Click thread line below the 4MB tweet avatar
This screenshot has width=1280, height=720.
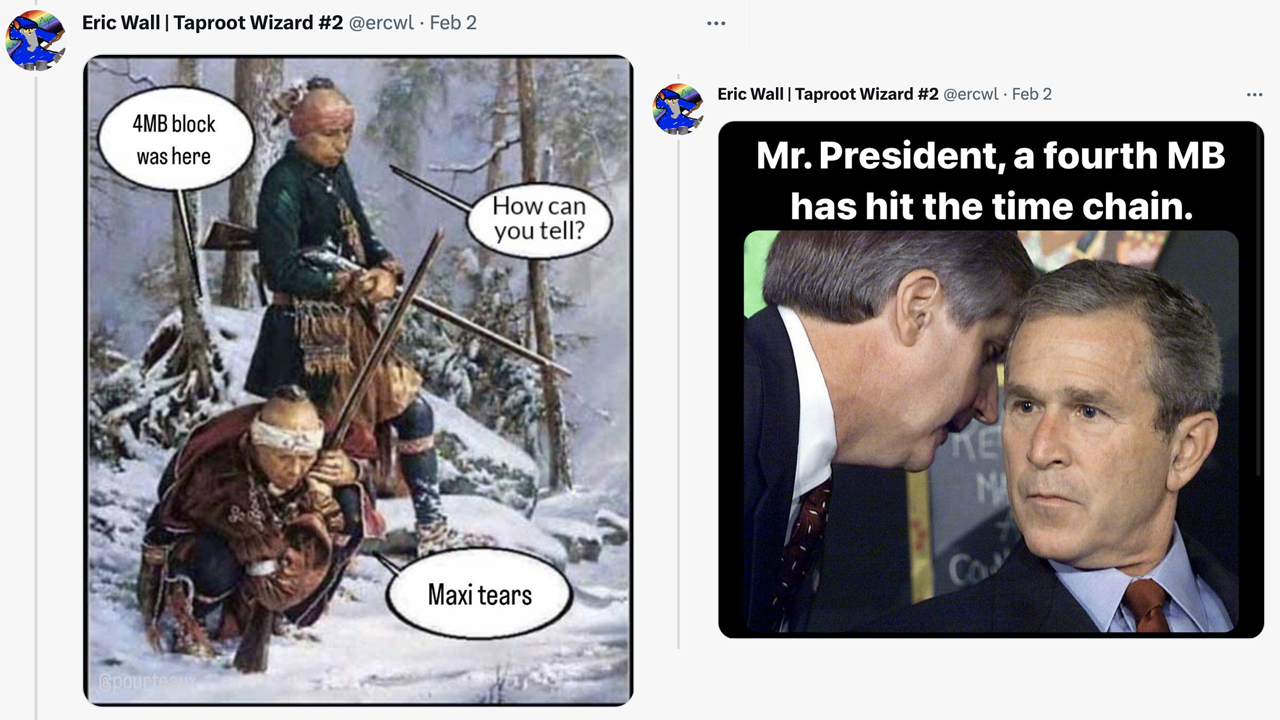coord(36,400)
